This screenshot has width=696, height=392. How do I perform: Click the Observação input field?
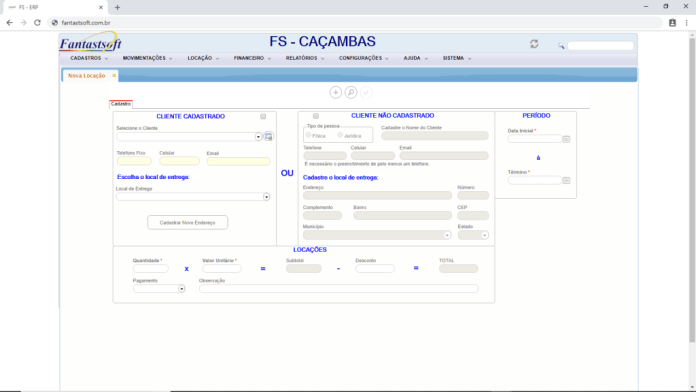(339, 289)
